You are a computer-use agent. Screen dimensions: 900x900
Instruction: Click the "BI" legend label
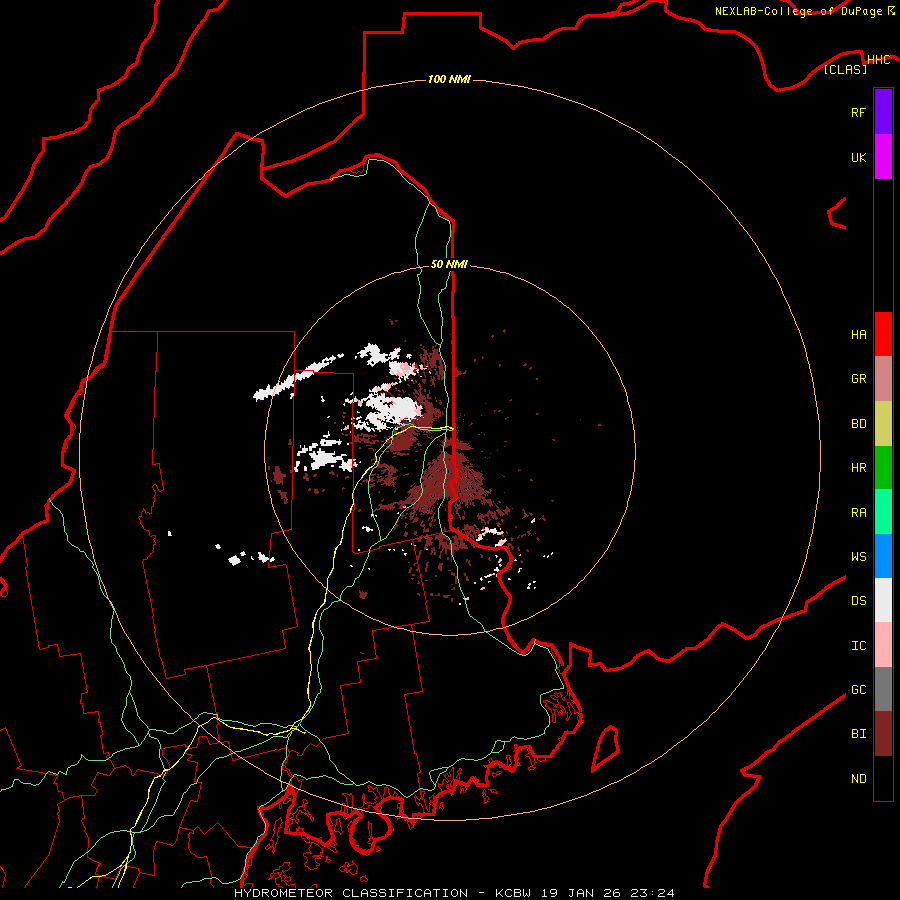click(x=858, y=734)
